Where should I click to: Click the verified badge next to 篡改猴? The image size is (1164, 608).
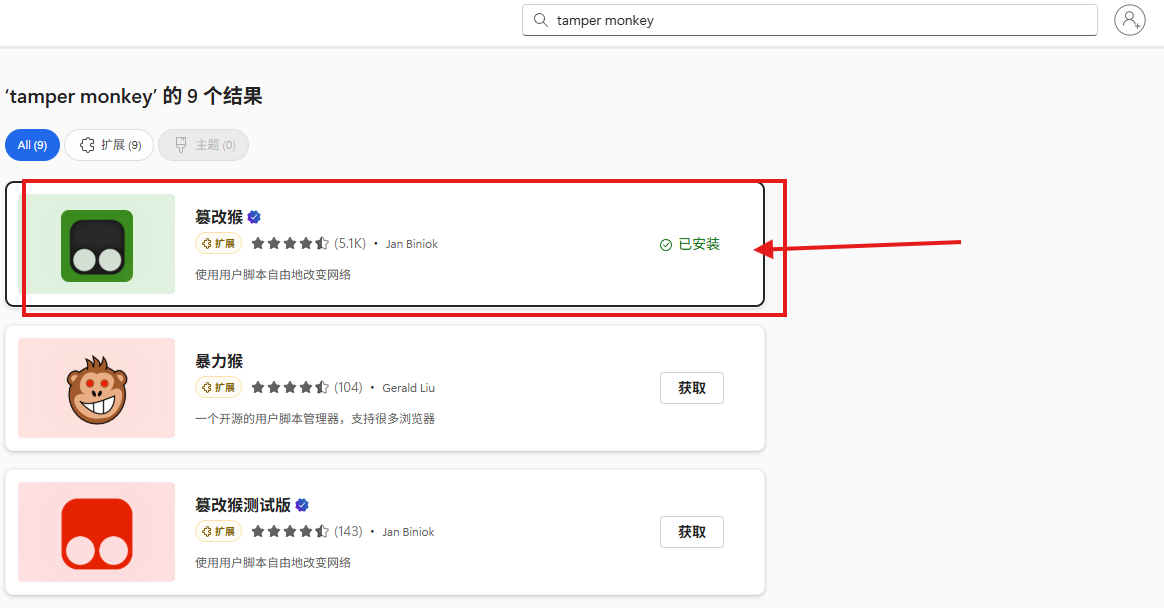[x=254, y=217]
